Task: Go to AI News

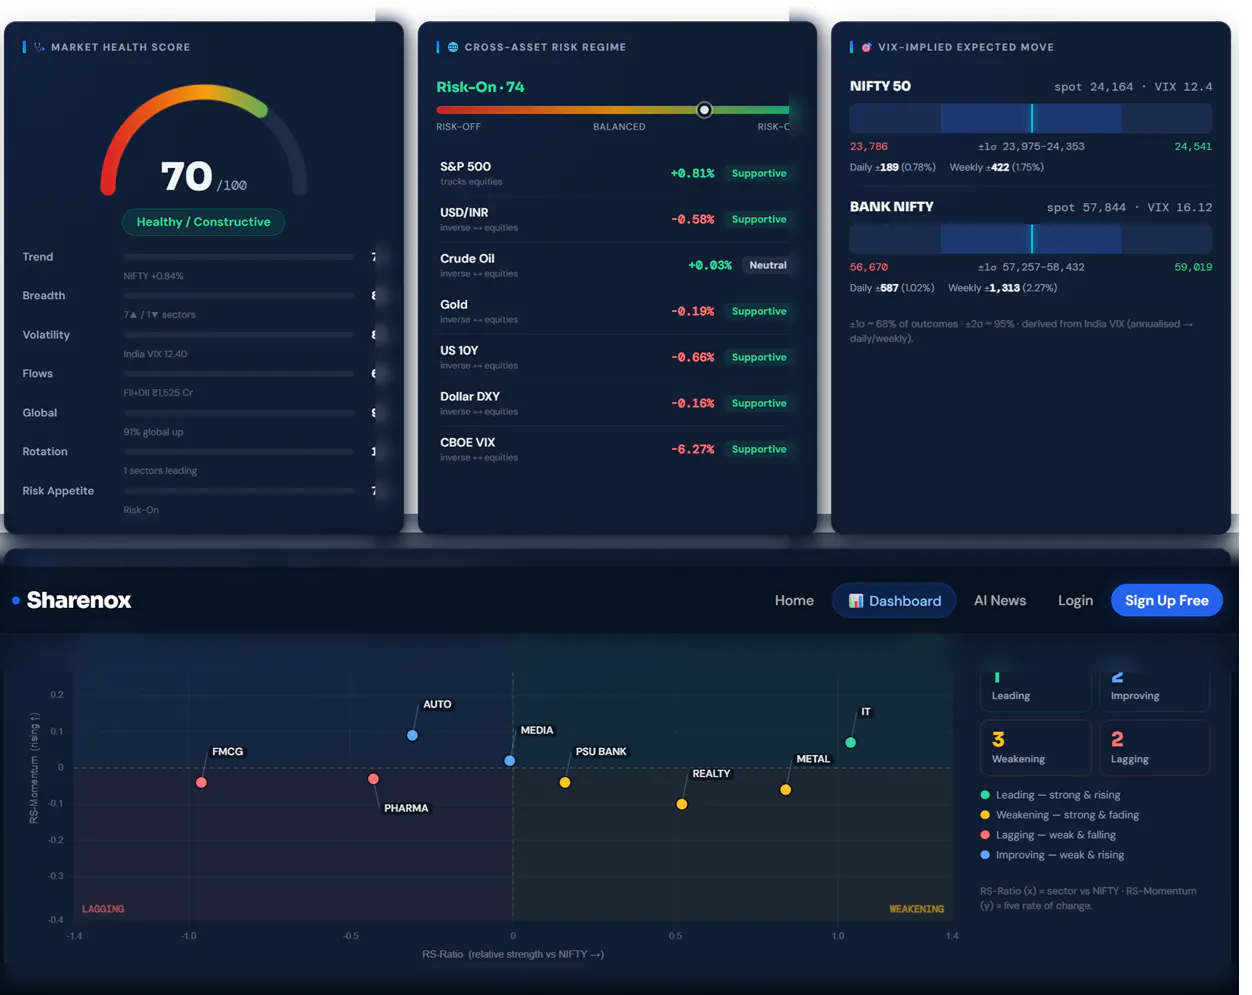Action: (x=1000, y=601)
